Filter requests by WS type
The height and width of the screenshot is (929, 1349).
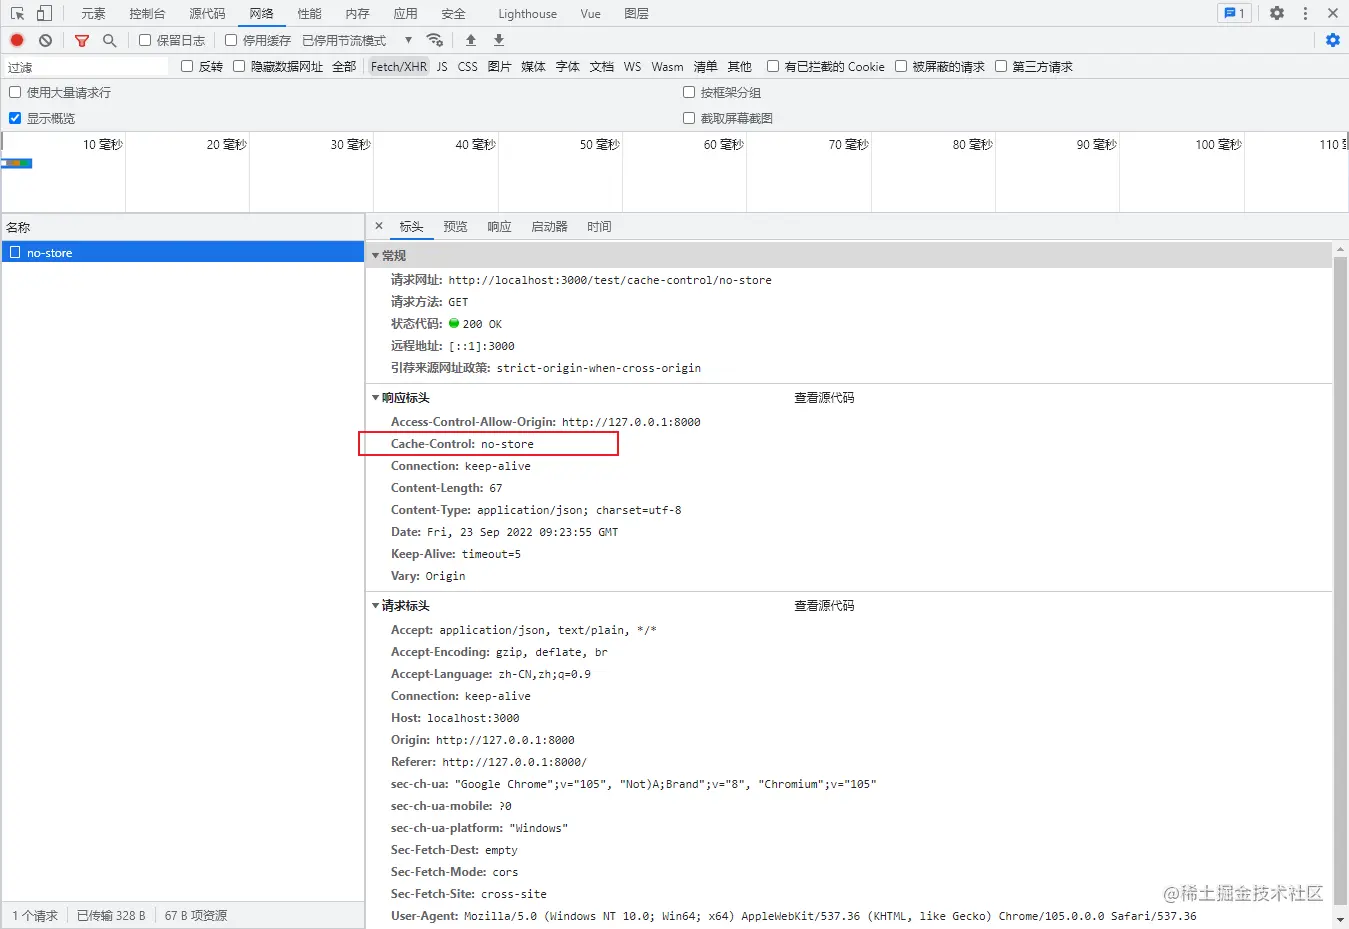[x=632, y=66]
